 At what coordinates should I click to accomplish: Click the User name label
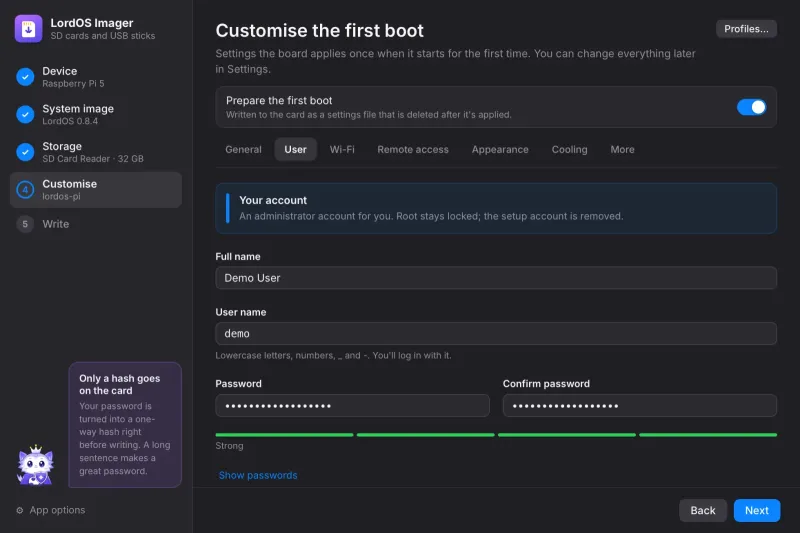pyautogui.click(x=241, y=312)
